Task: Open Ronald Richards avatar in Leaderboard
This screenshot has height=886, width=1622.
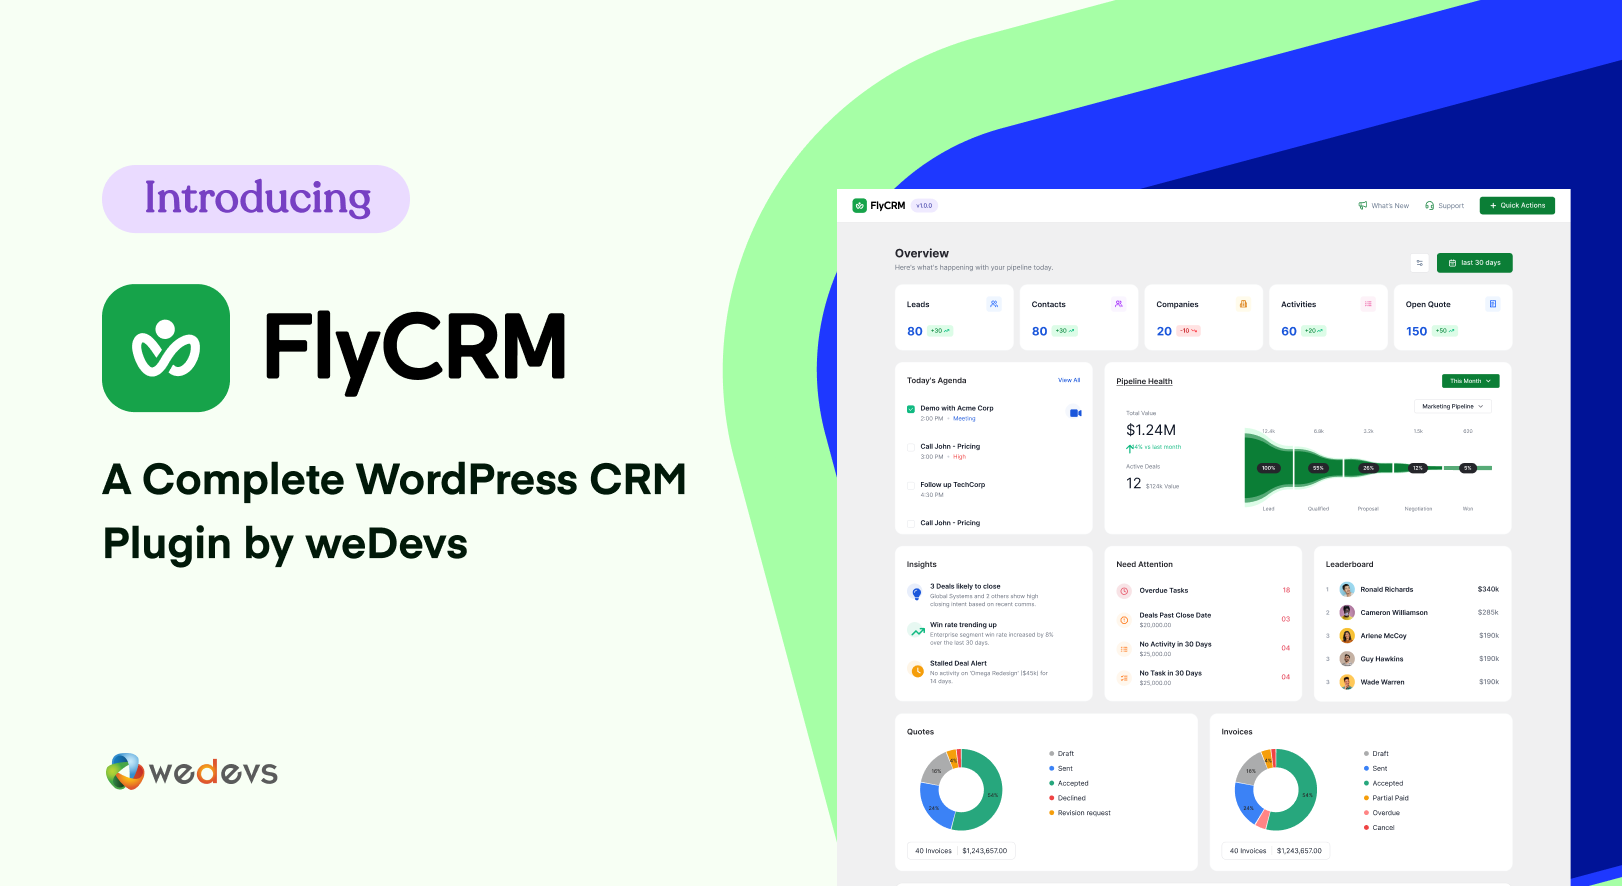Action: (x=1347, y=590)
